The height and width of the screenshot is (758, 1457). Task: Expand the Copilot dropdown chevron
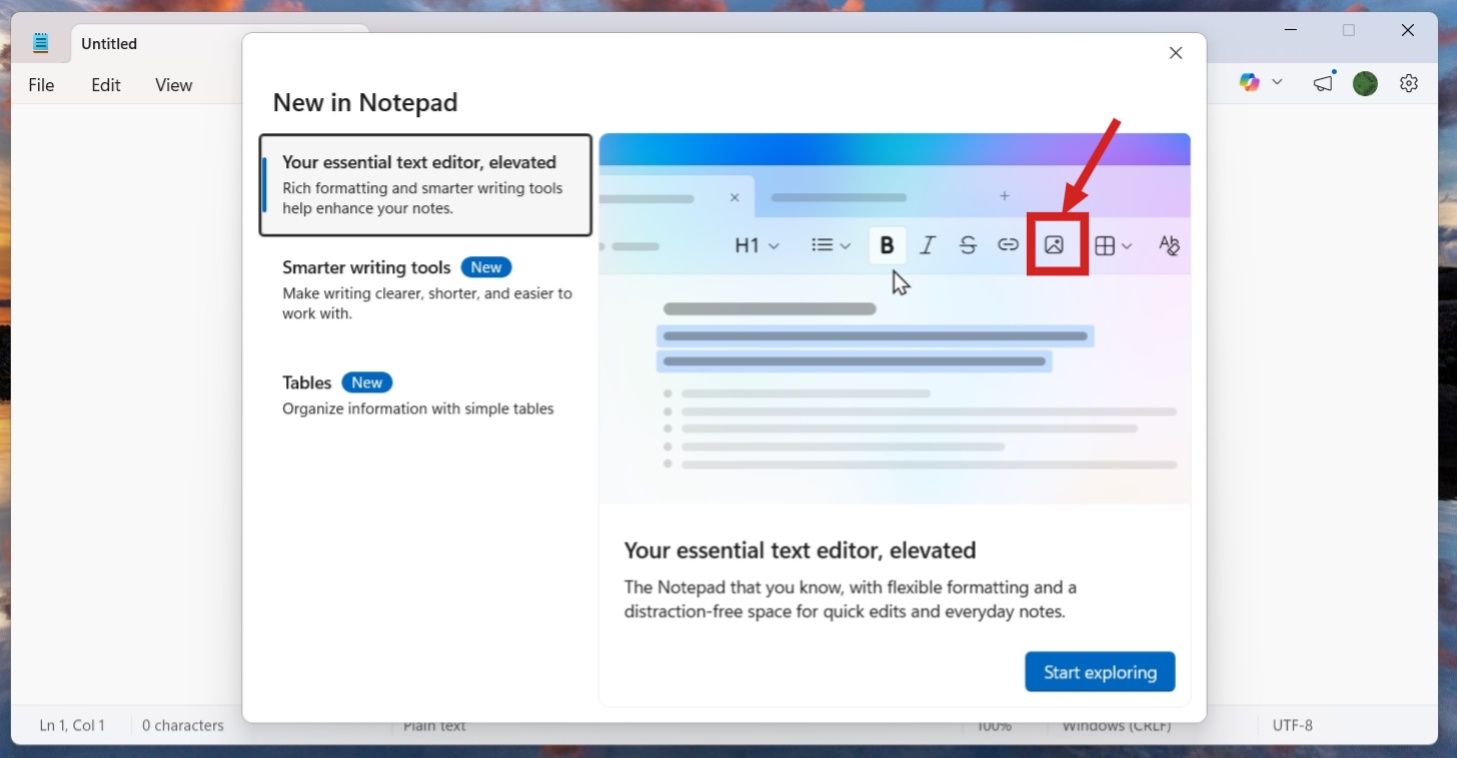click(x=1277, y=83)
